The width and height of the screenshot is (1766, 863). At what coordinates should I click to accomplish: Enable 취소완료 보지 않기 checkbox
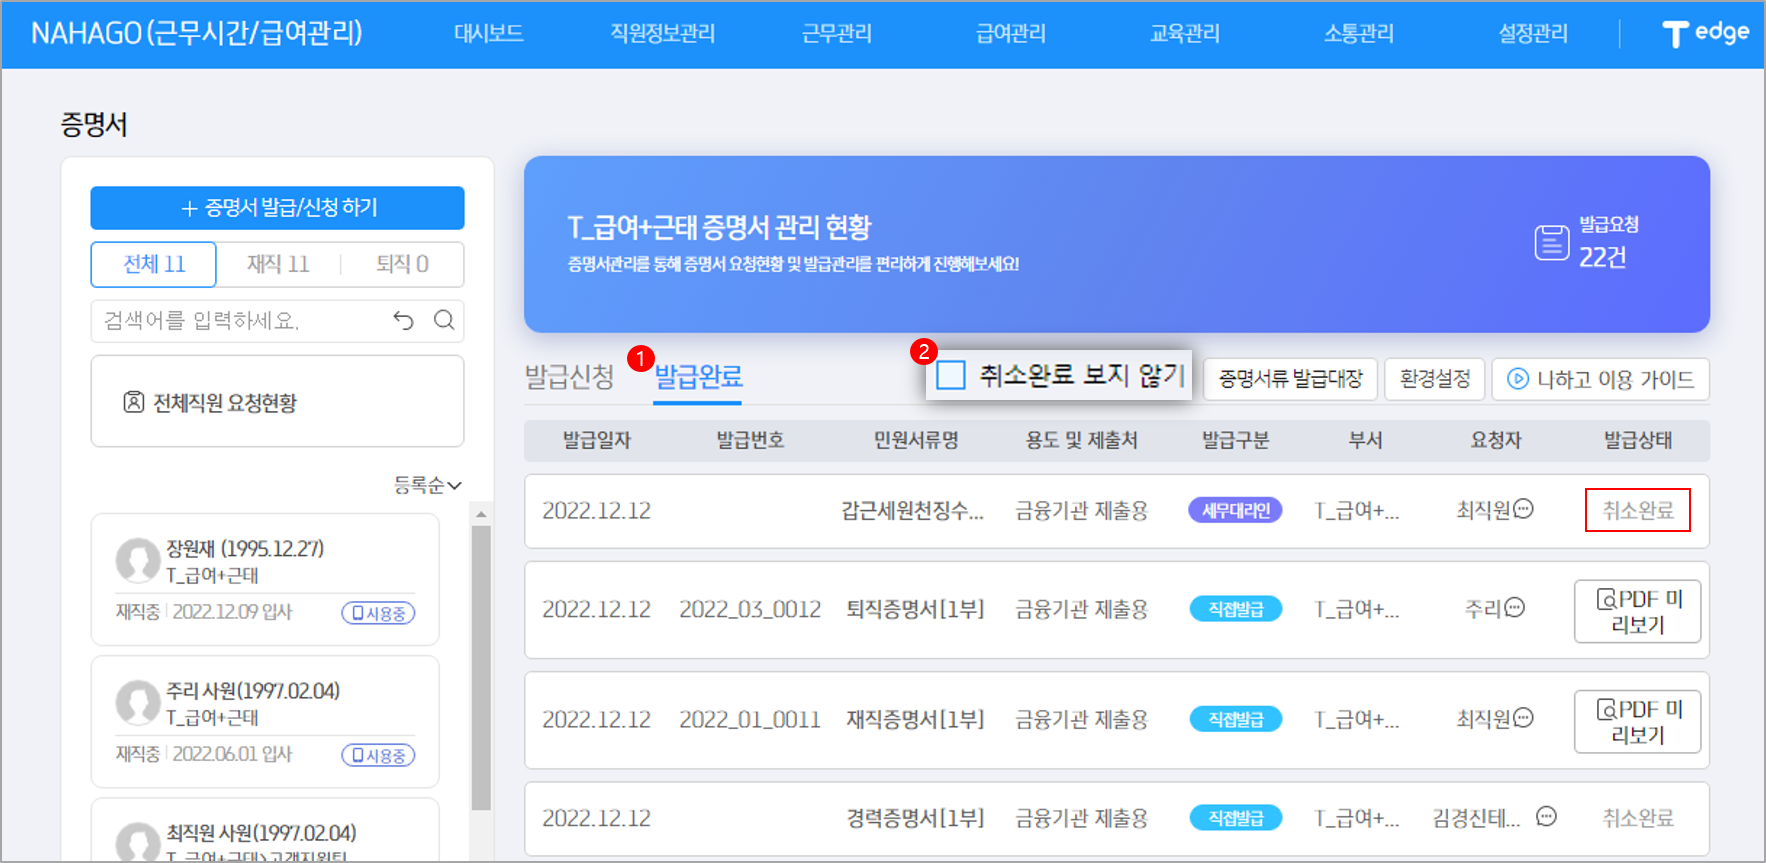tap(951, 376)
